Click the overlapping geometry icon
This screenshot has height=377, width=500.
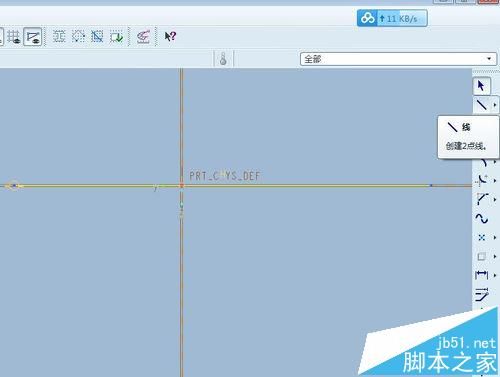click(x=97, y=36)
